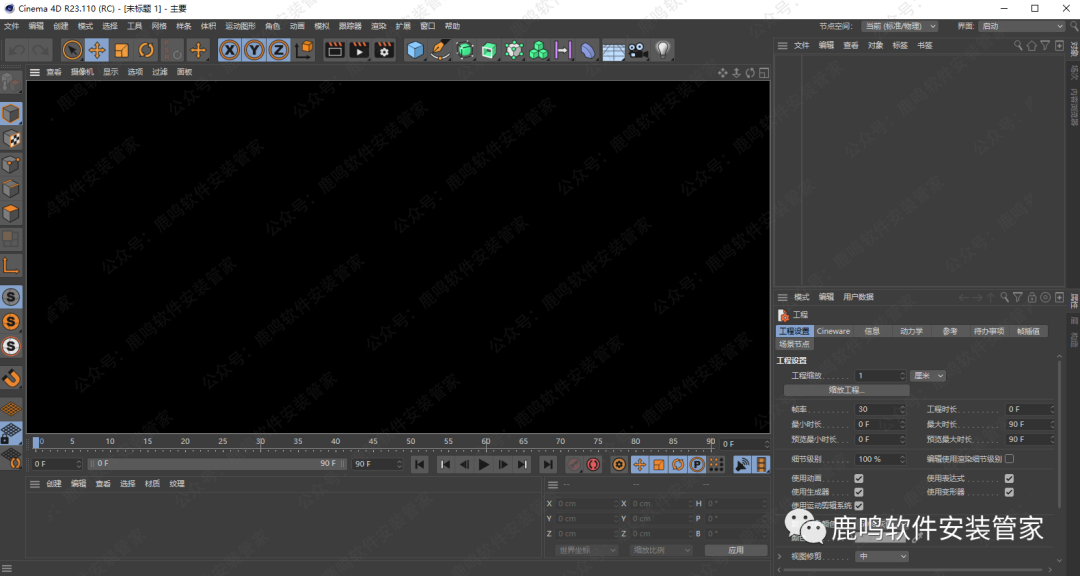Screen dimensions: 1080x576
Task: Open the 厘米 unit dropdown
Action: (x=927, y=376)
